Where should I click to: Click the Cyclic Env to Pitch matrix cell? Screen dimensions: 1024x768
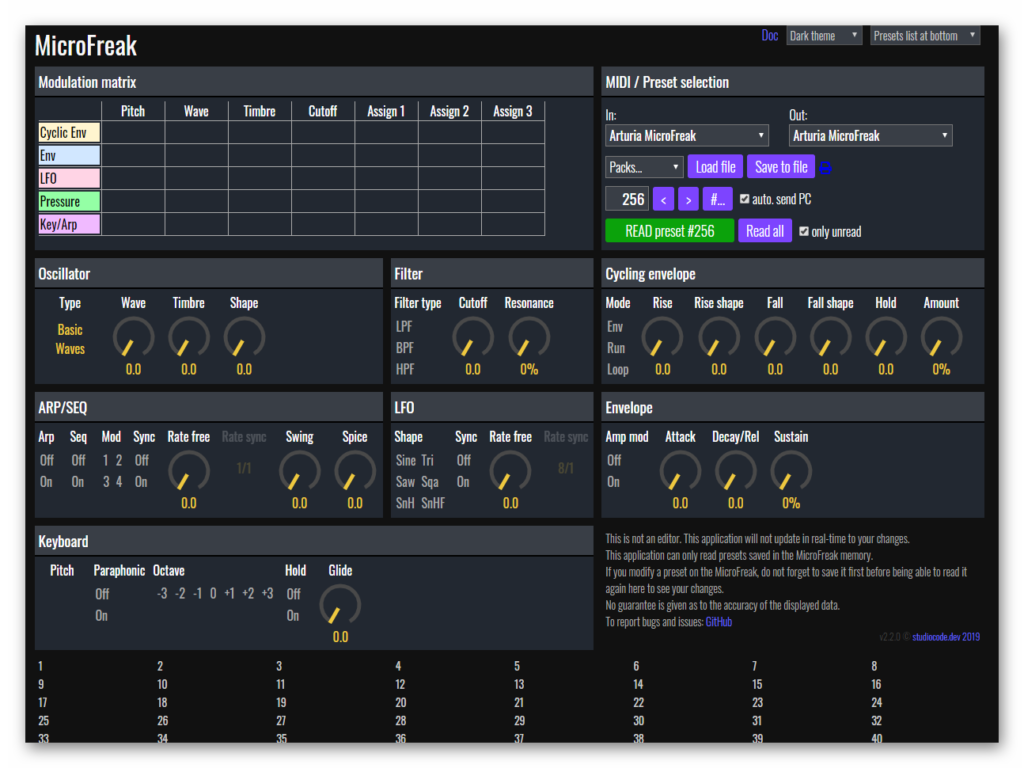click(x=133, y=133)
